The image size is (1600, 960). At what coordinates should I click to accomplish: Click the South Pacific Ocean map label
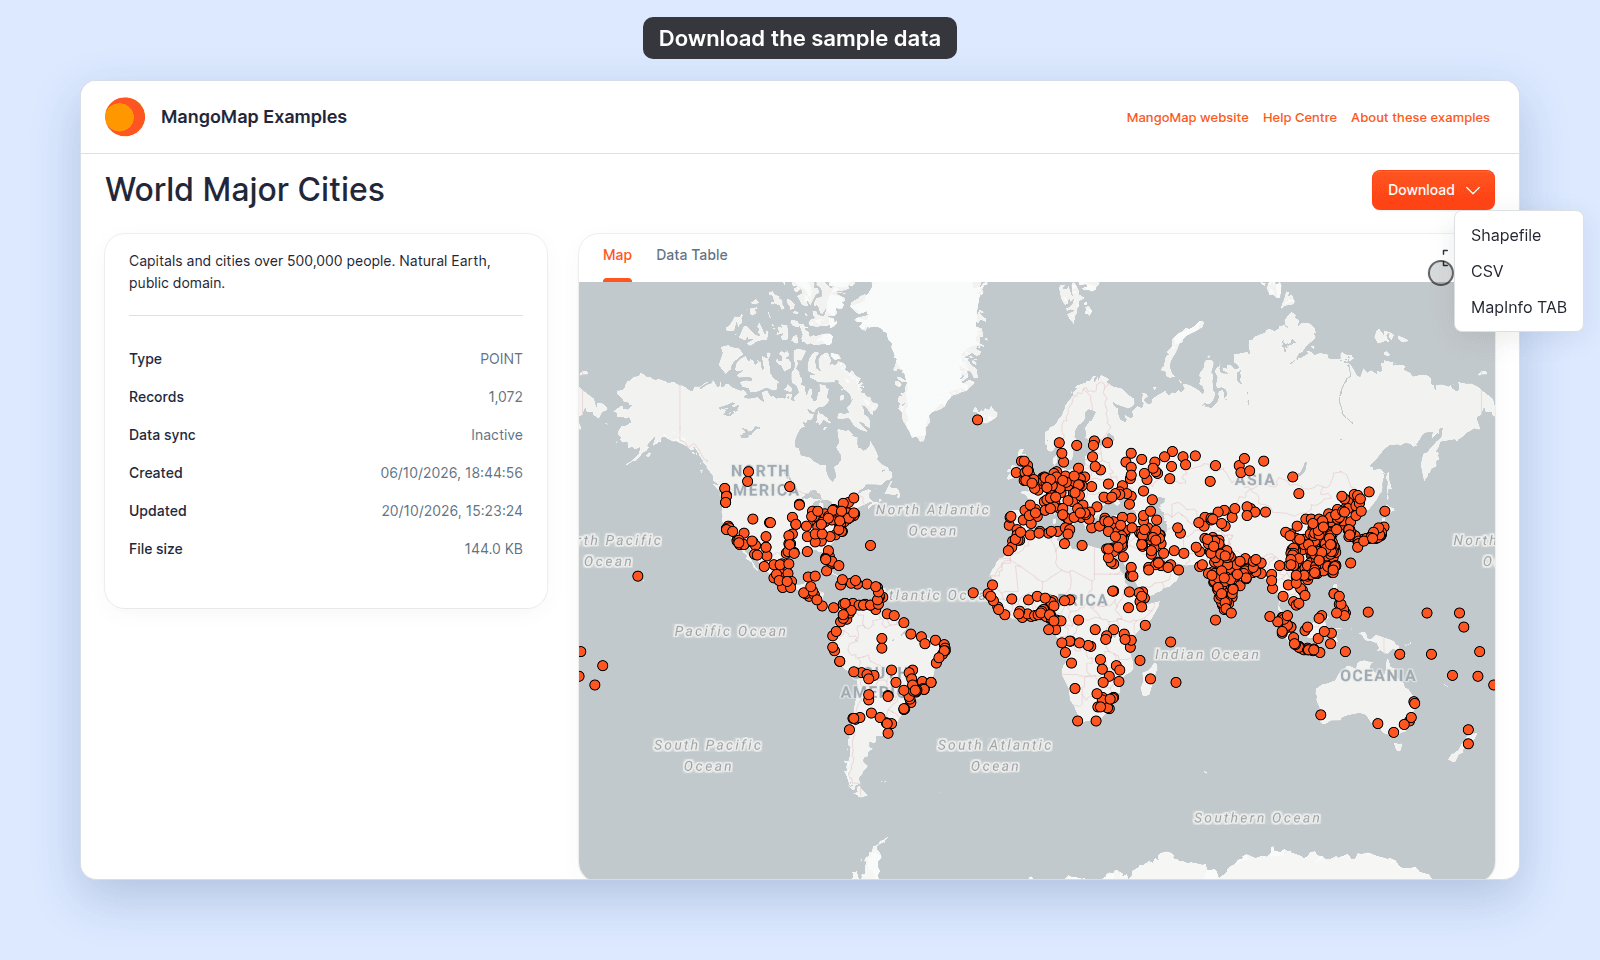[x=708, y=755]
